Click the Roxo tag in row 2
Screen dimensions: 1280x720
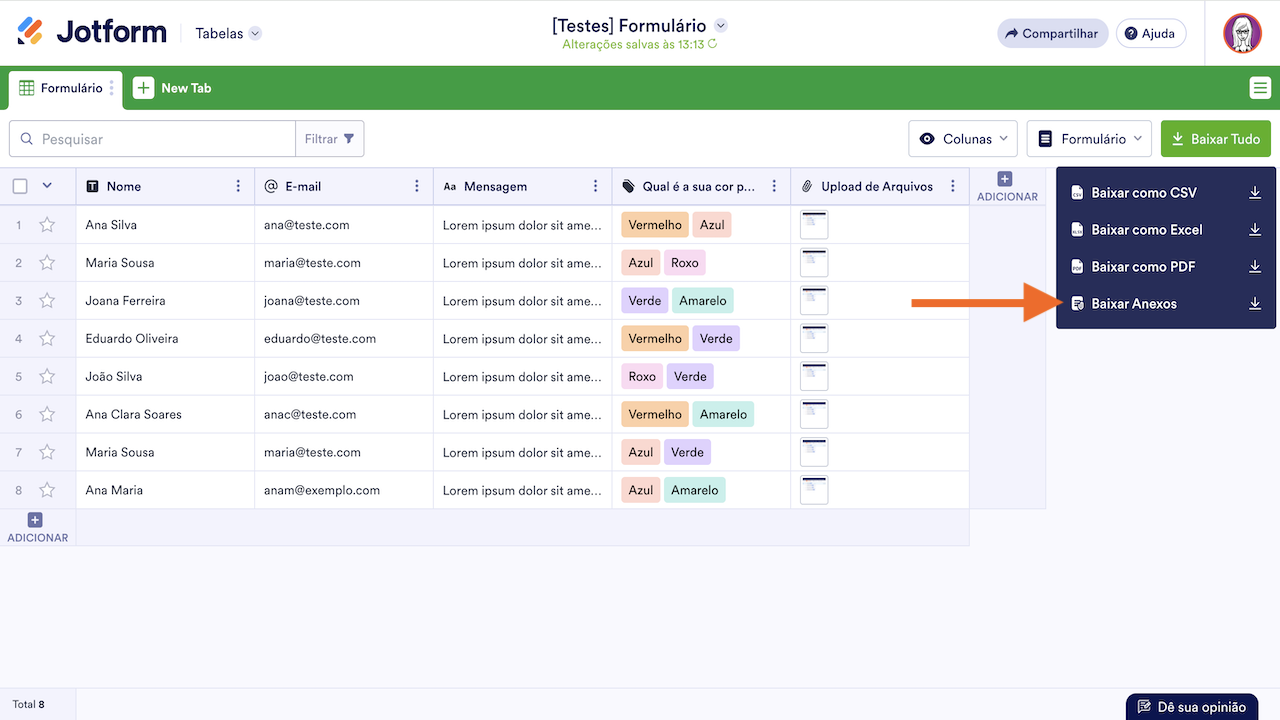[685, 263]
